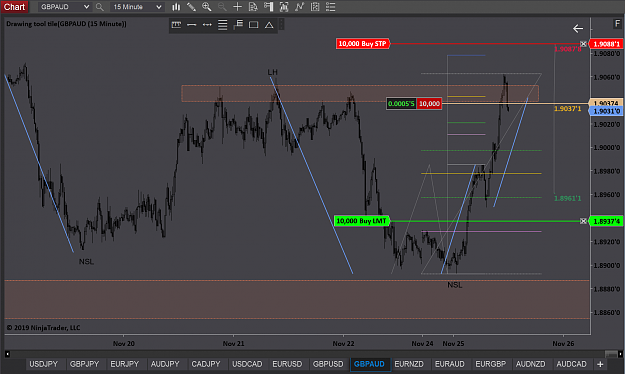Screen dimensions: 625x374
Task: Select the horizontal arrow line tool in tile
Action: point(207,25)
